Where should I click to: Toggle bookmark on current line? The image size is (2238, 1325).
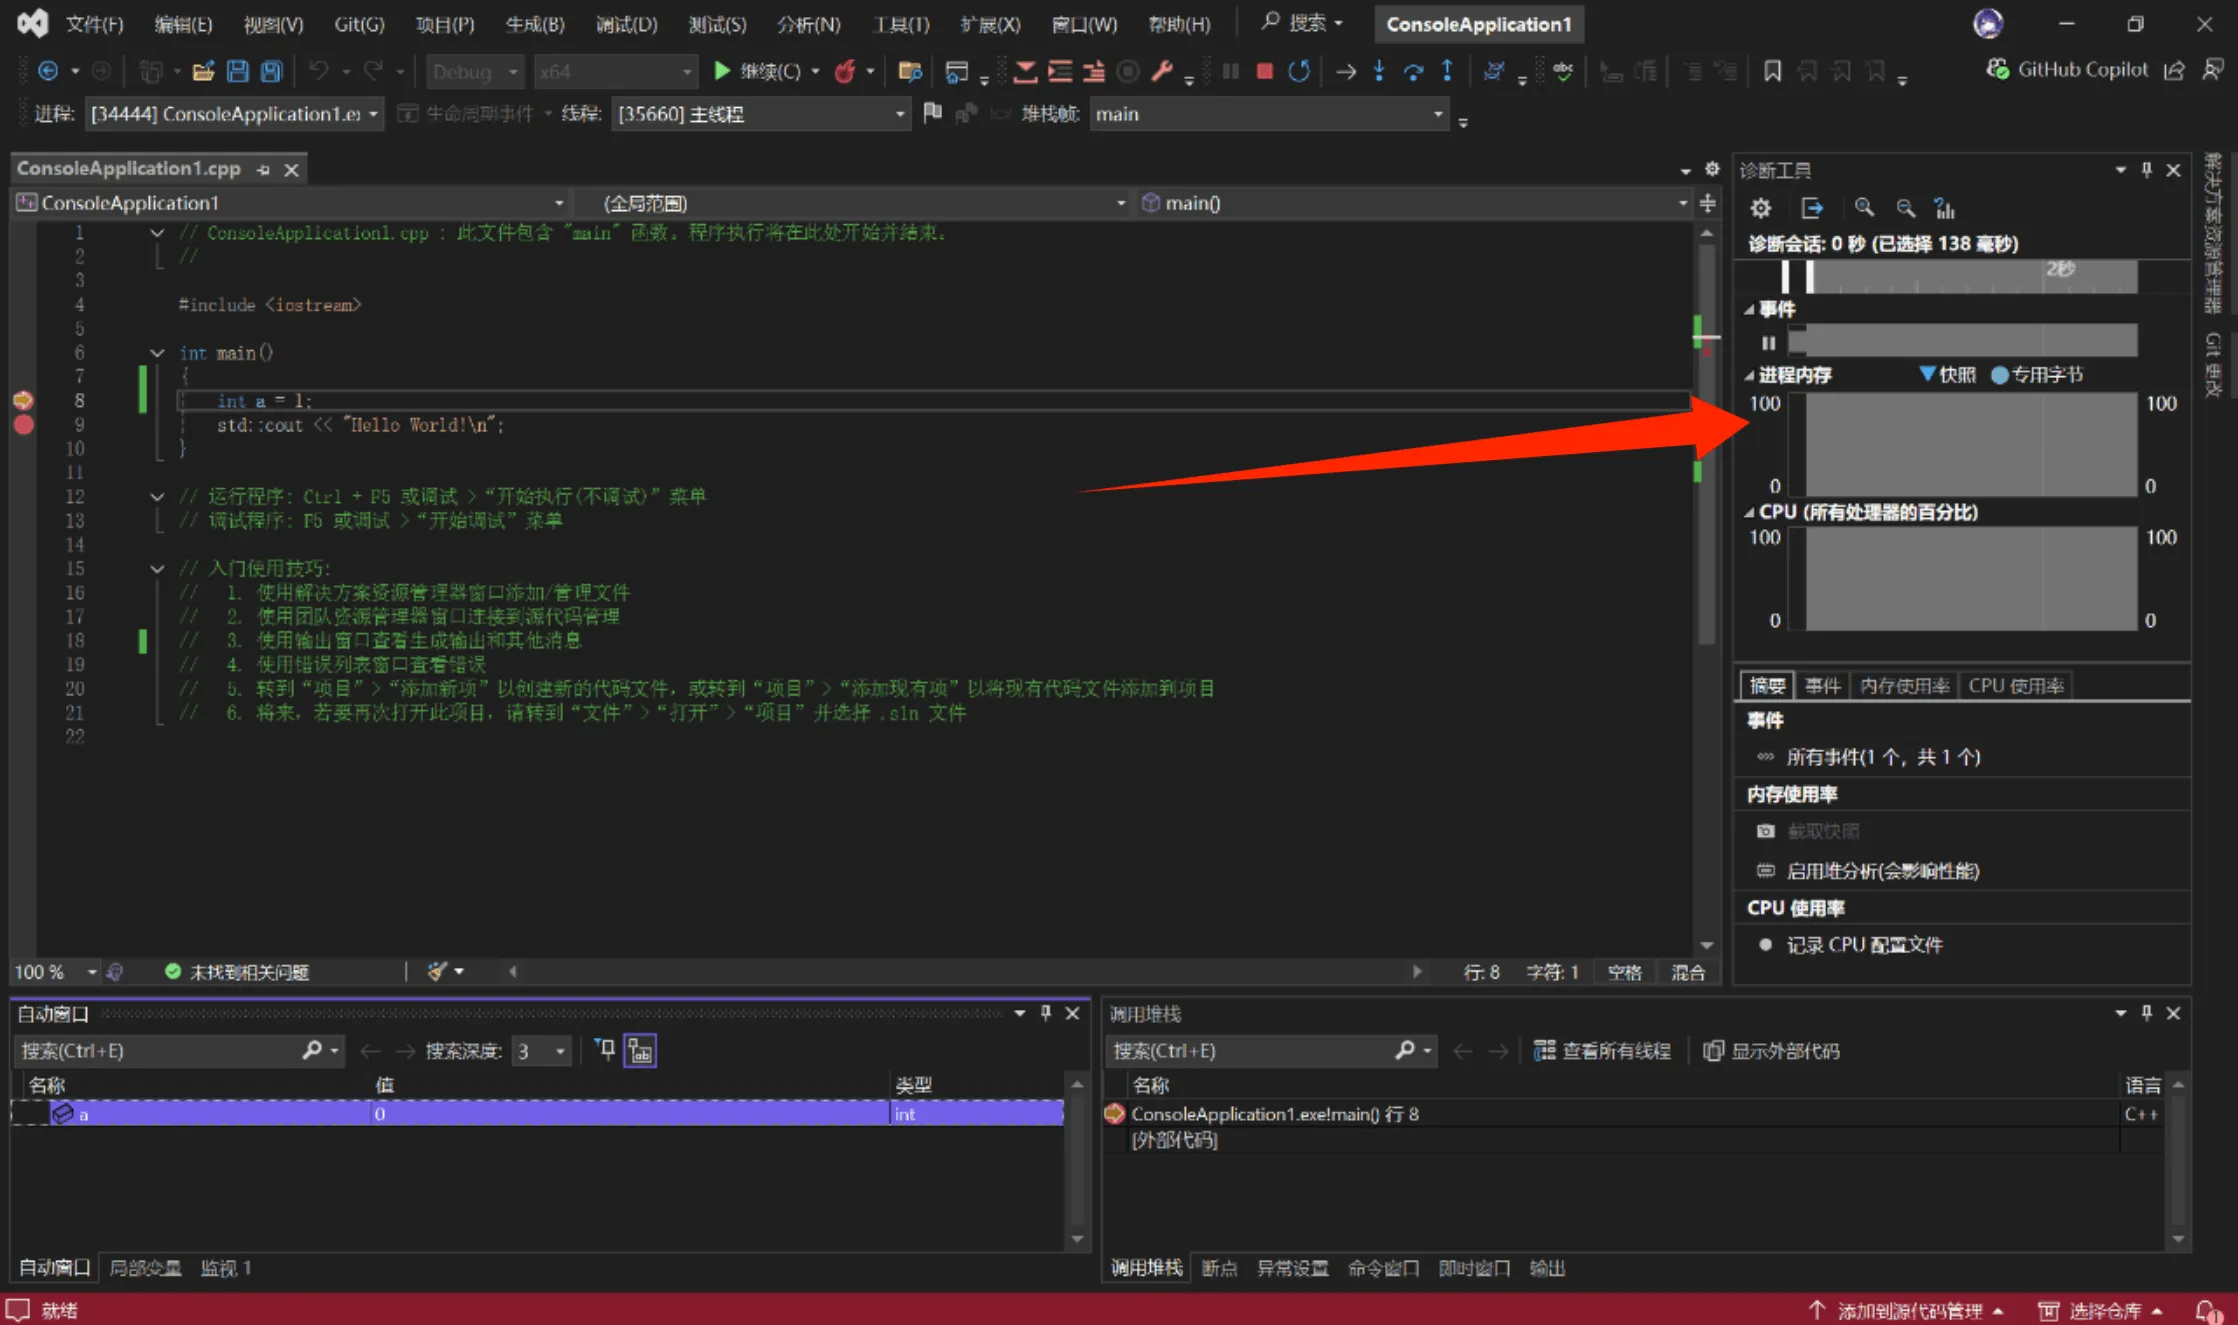[1772, 71]
